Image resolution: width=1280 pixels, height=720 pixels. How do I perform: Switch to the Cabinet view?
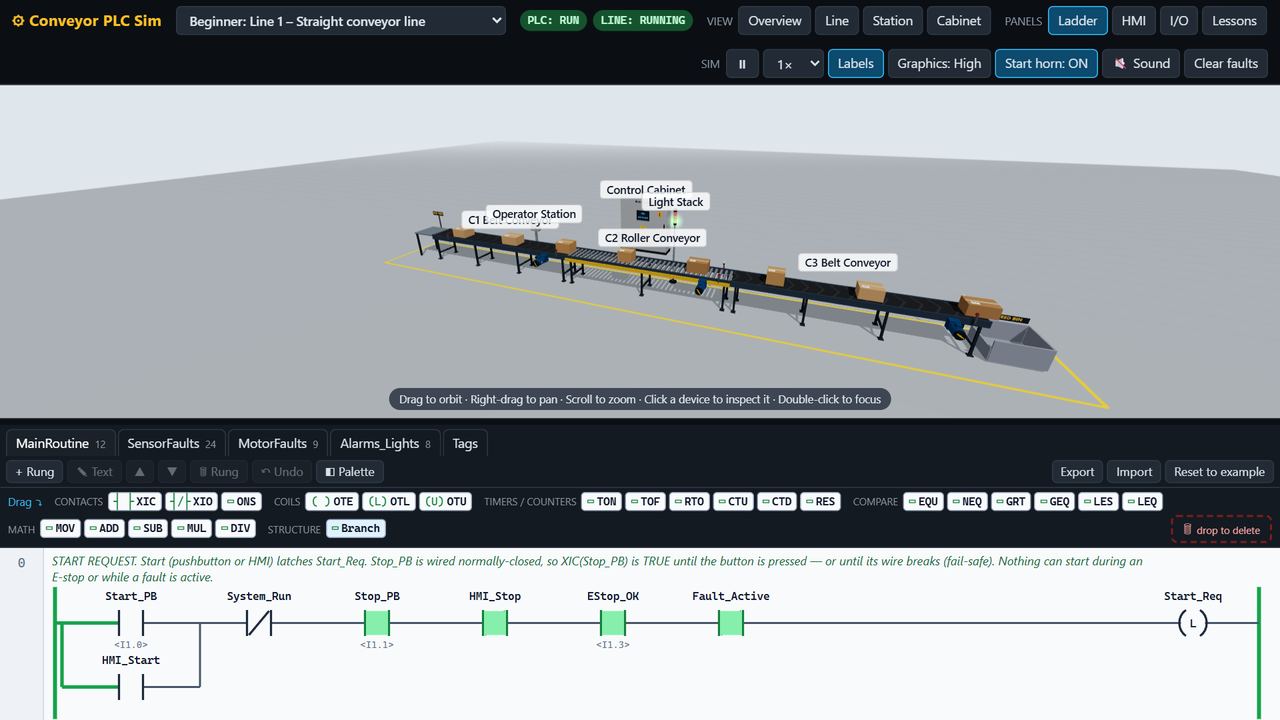(x=958, y=21)
